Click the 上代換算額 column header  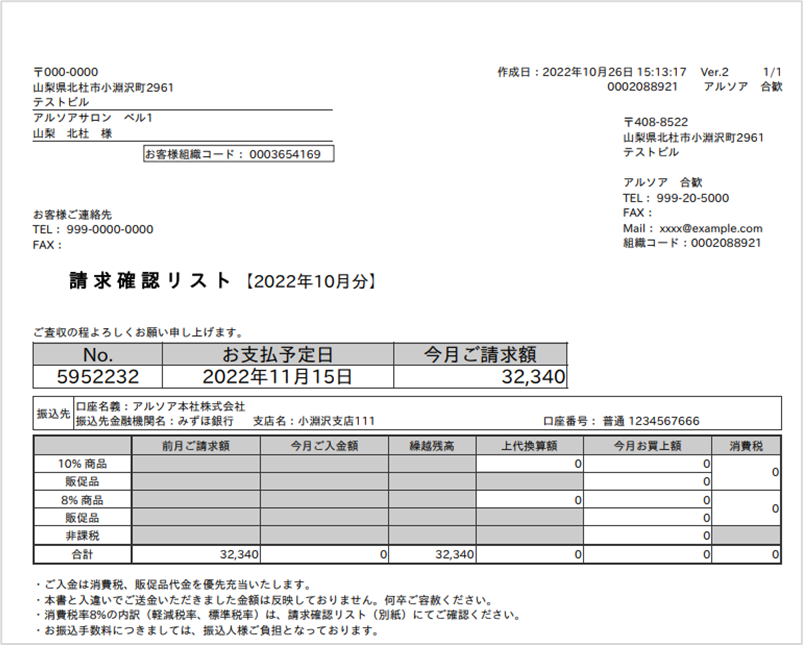click(530, 445)
